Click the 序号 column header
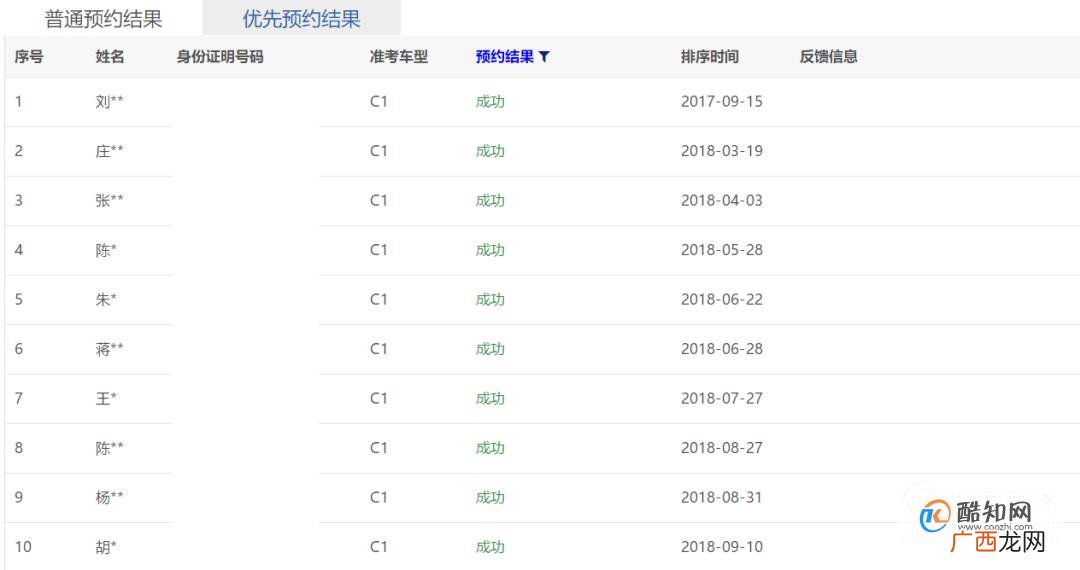 [29, 56]
